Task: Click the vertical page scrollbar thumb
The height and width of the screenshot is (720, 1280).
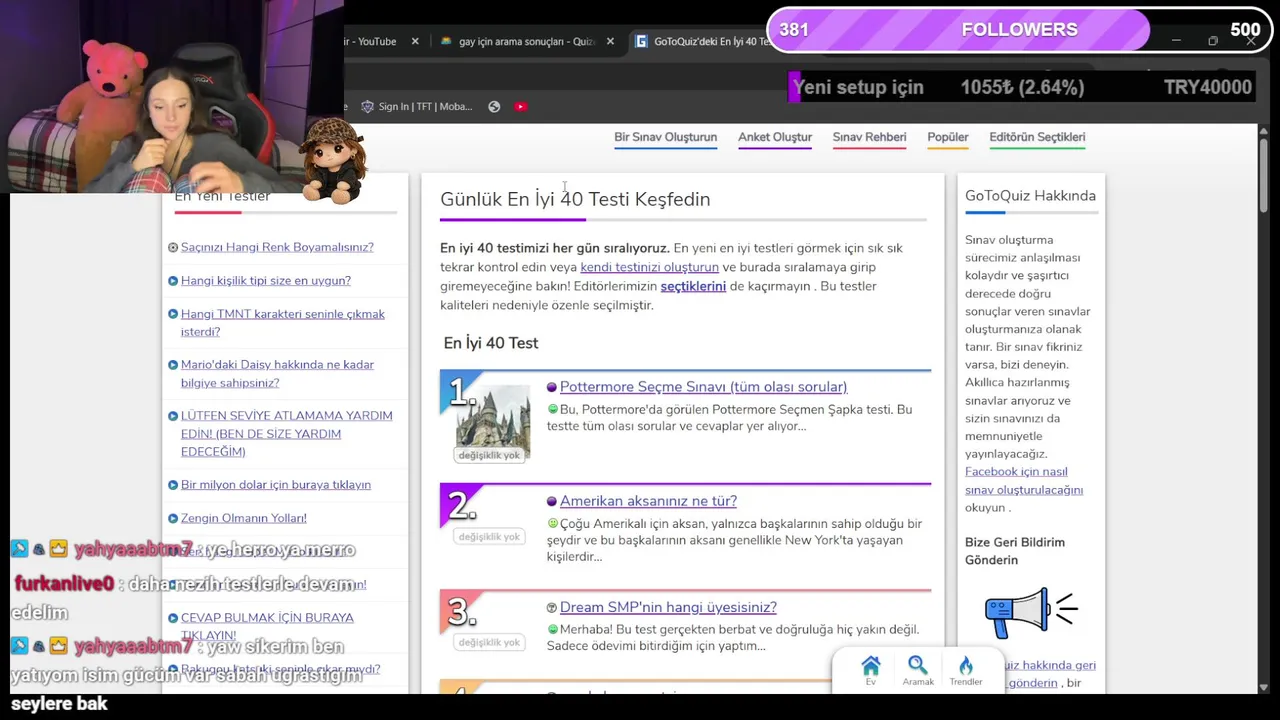Action: point(1264,175)
